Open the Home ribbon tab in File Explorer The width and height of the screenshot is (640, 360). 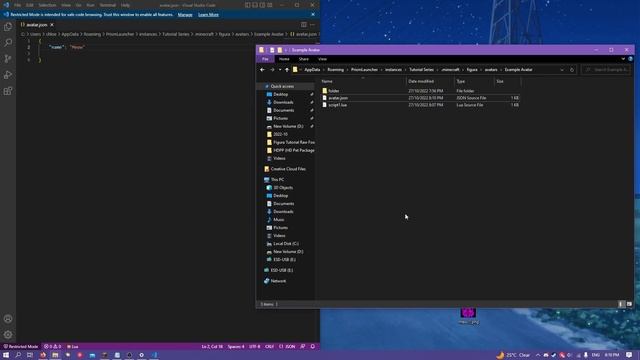click(x=284, y=59)
